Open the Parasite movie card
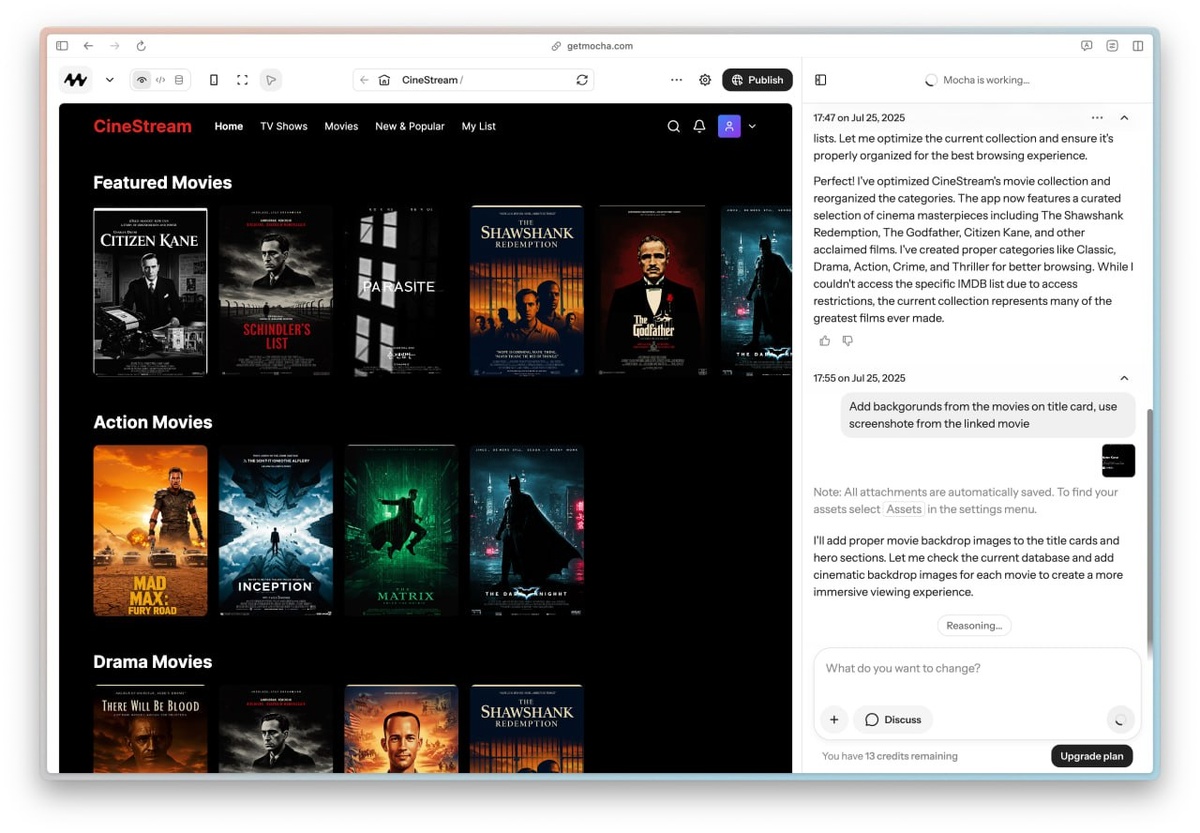The width and height of the screenshot is (1200, 833). [x=401, y=291]
